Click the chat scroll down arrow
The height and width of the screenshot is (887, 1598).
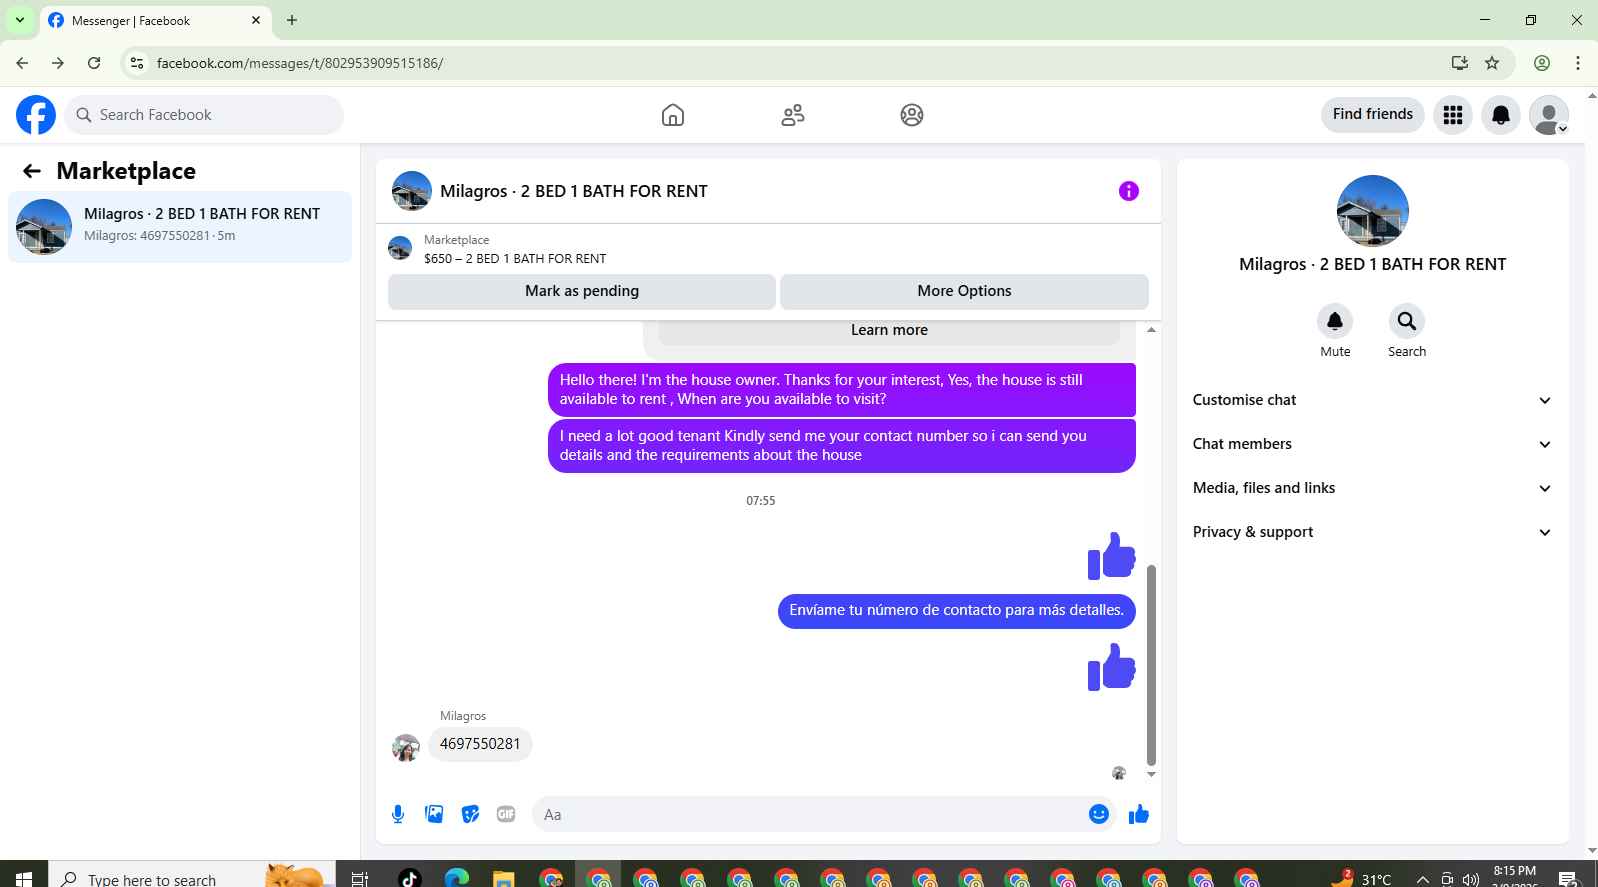pyautogui.click(x=1151, y=774)
